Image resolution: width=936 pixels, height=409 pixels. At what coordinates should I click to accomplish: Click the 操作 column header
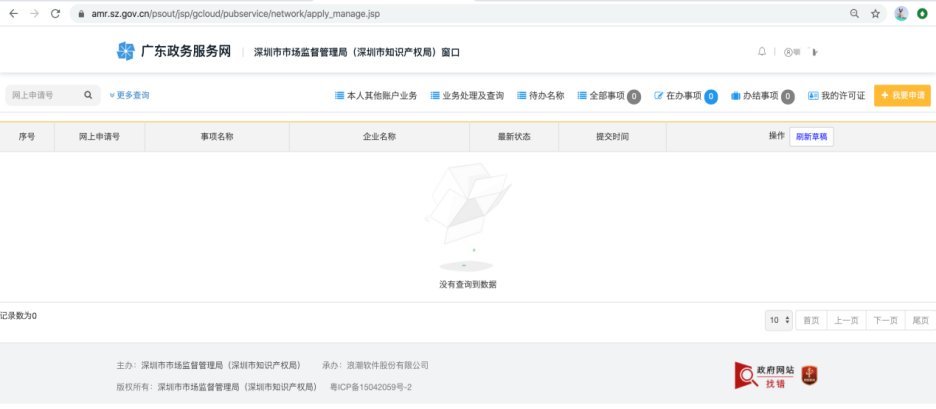776,136
